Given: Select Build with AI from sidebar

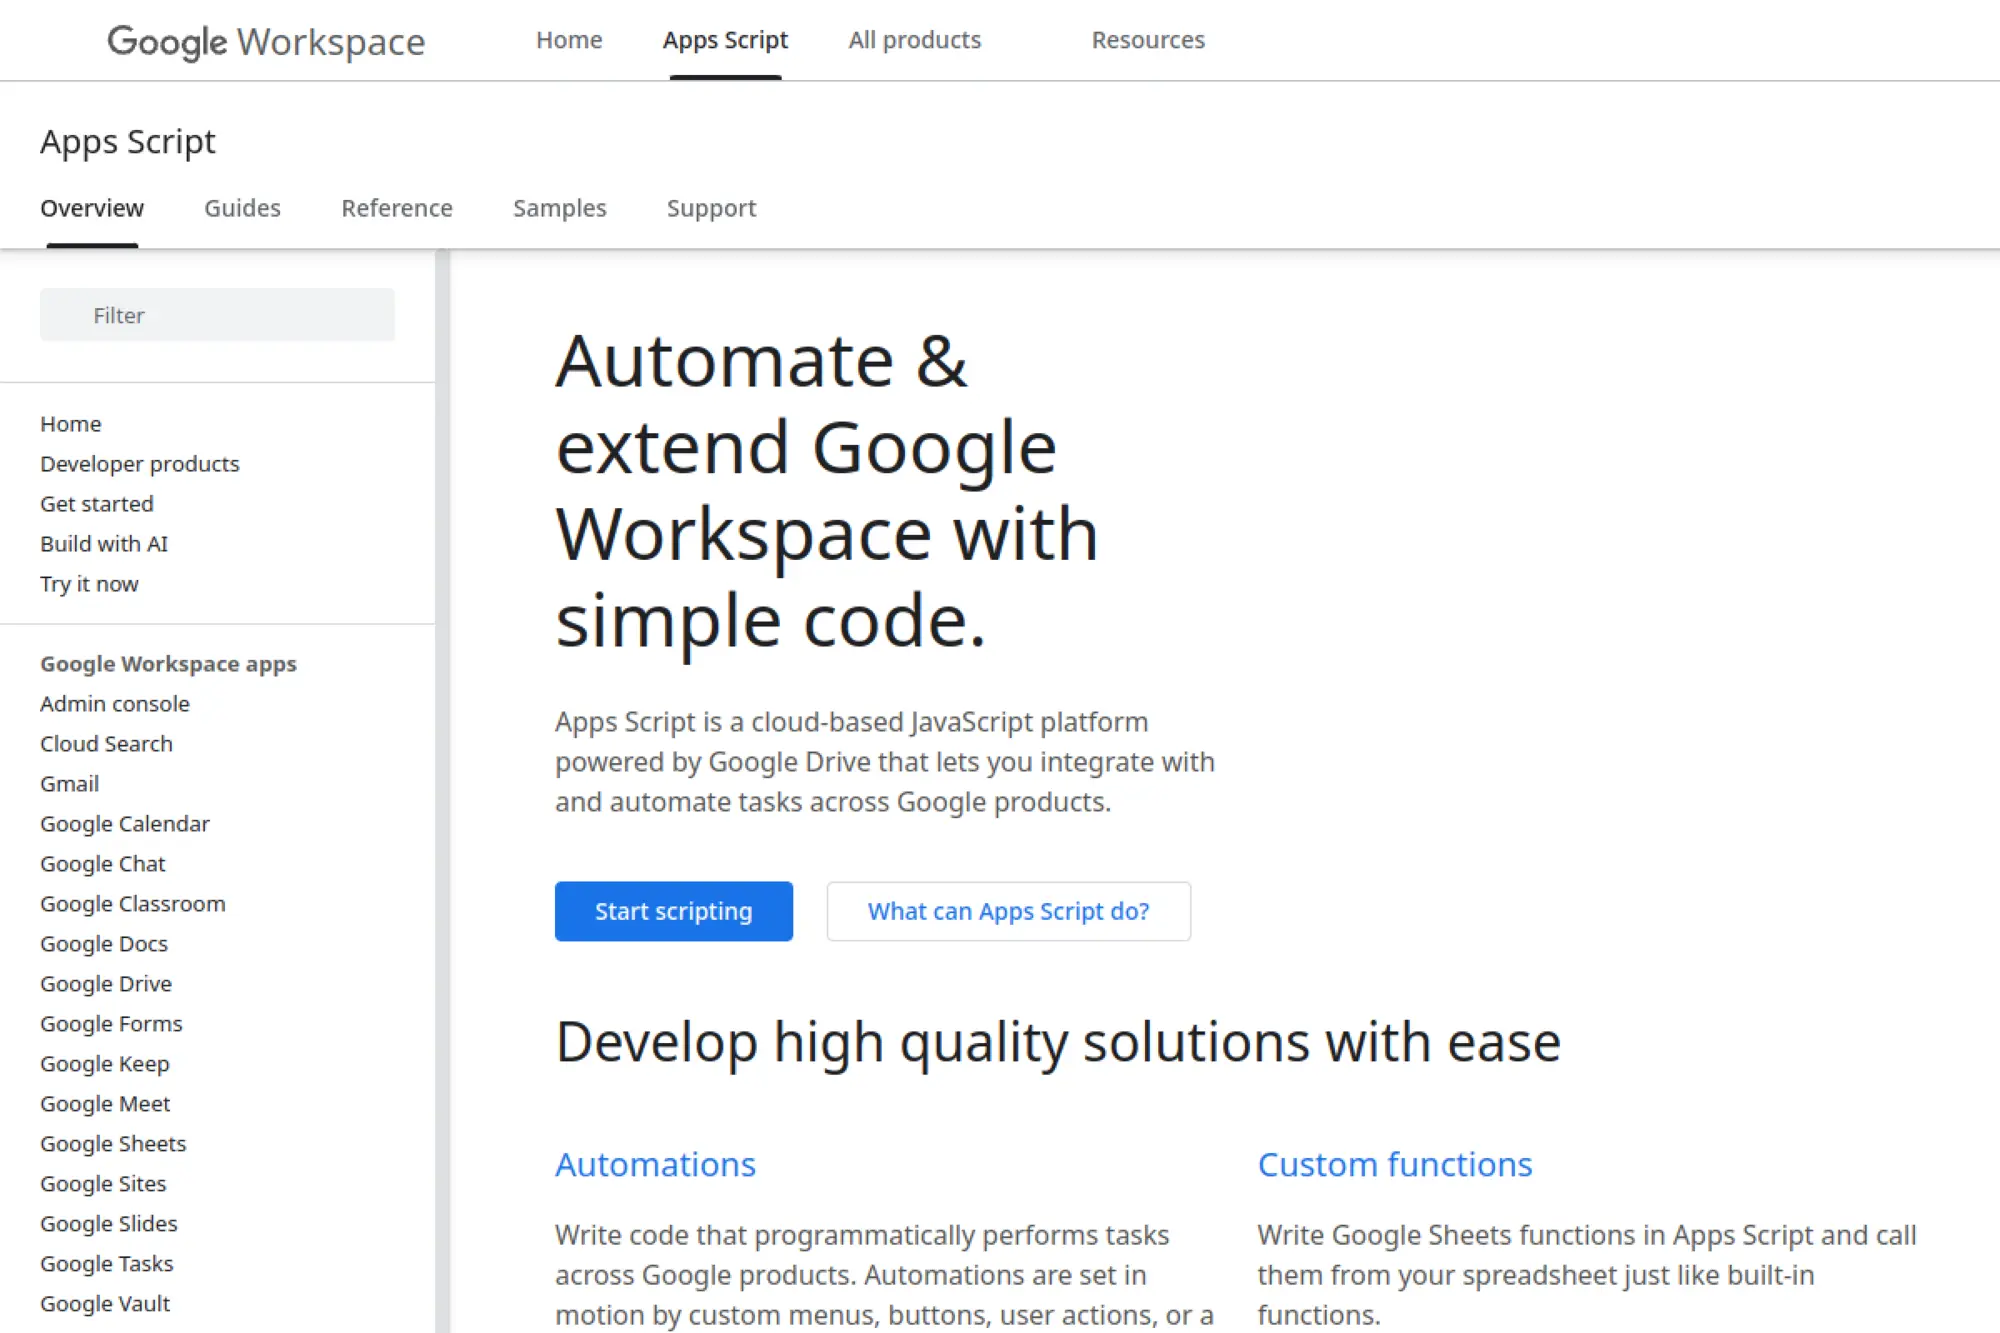Looking at the screenshot, I should (104, 543).
